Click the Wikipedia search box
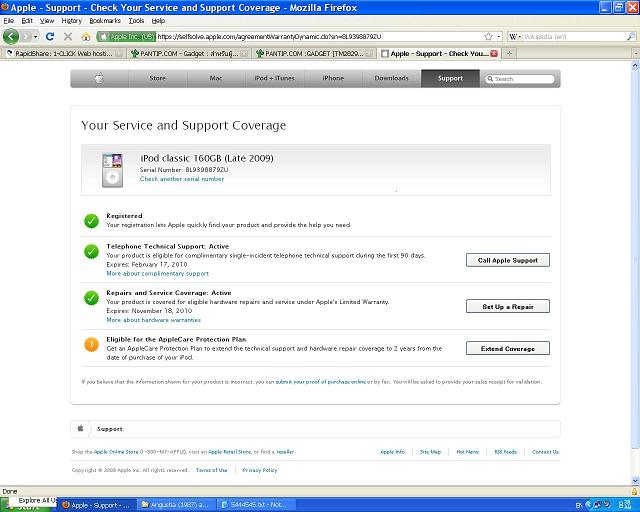This screenshot has width=640, height=512. point(573,36)
